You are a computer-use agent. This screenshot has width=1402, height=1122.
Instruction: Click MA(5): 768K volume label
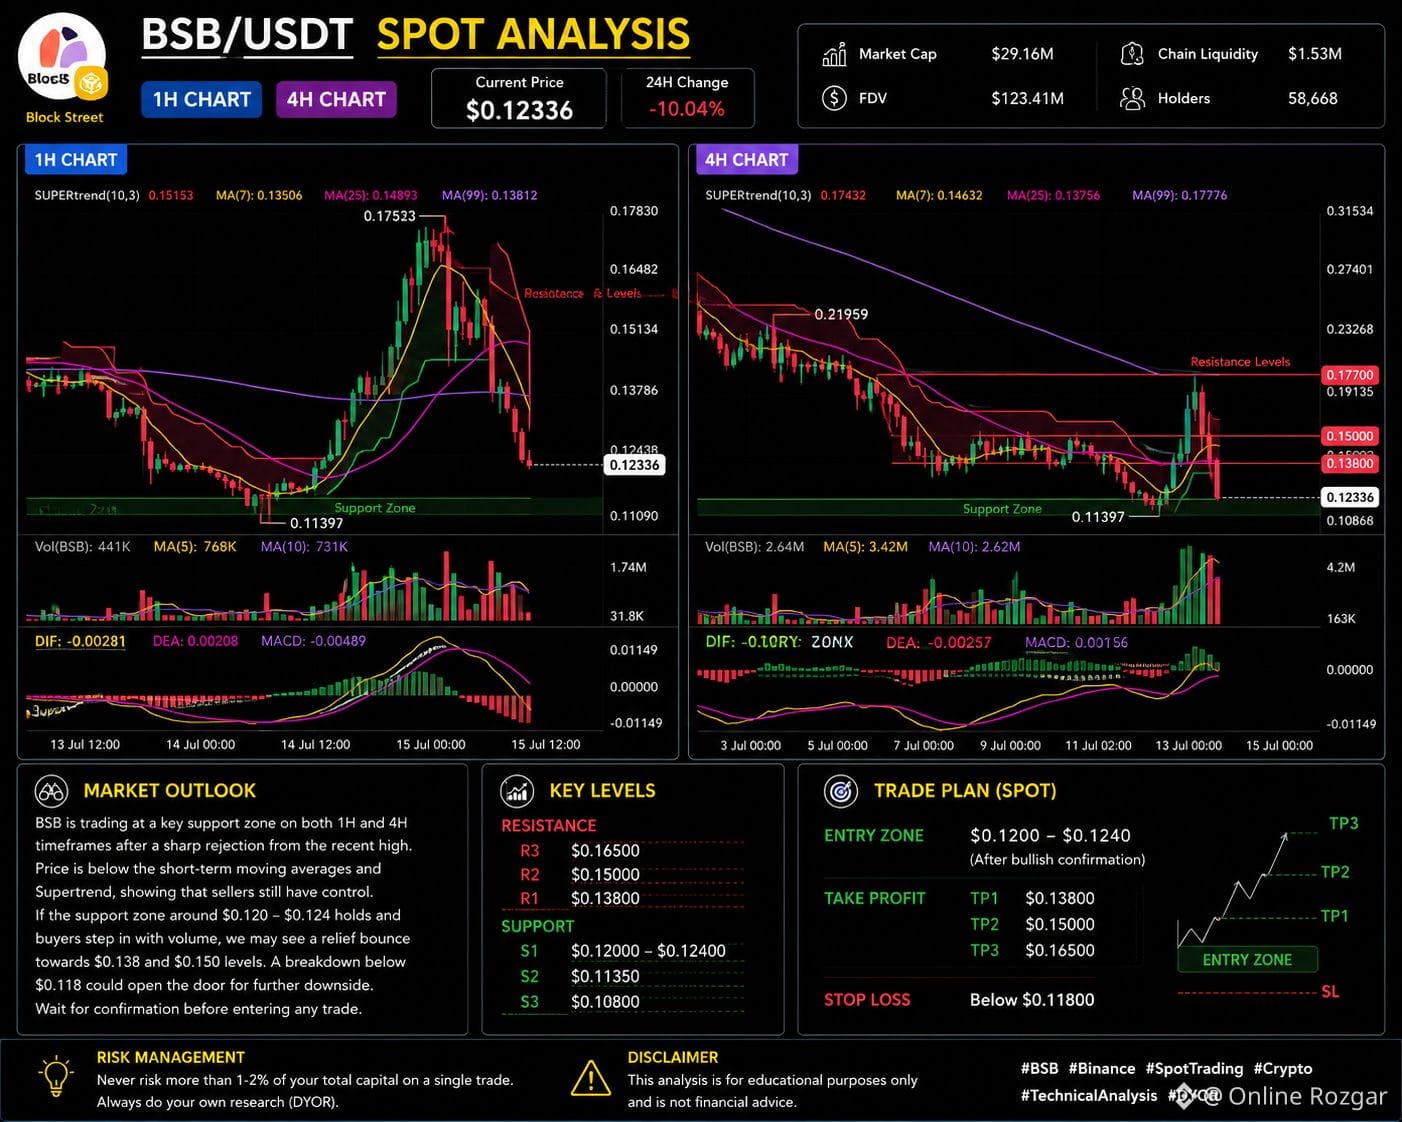point(195,547)
